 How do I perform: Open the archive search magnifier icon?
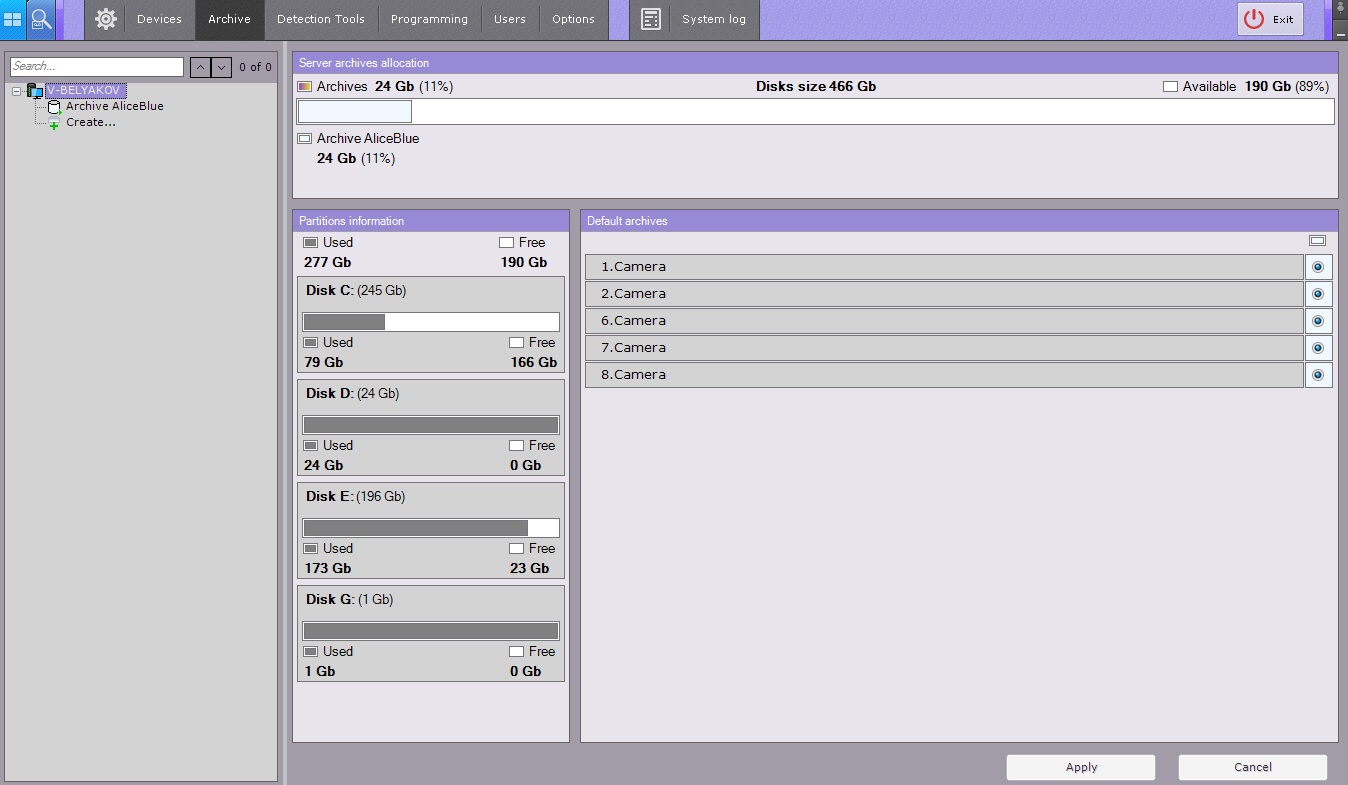tap(41, 19)
